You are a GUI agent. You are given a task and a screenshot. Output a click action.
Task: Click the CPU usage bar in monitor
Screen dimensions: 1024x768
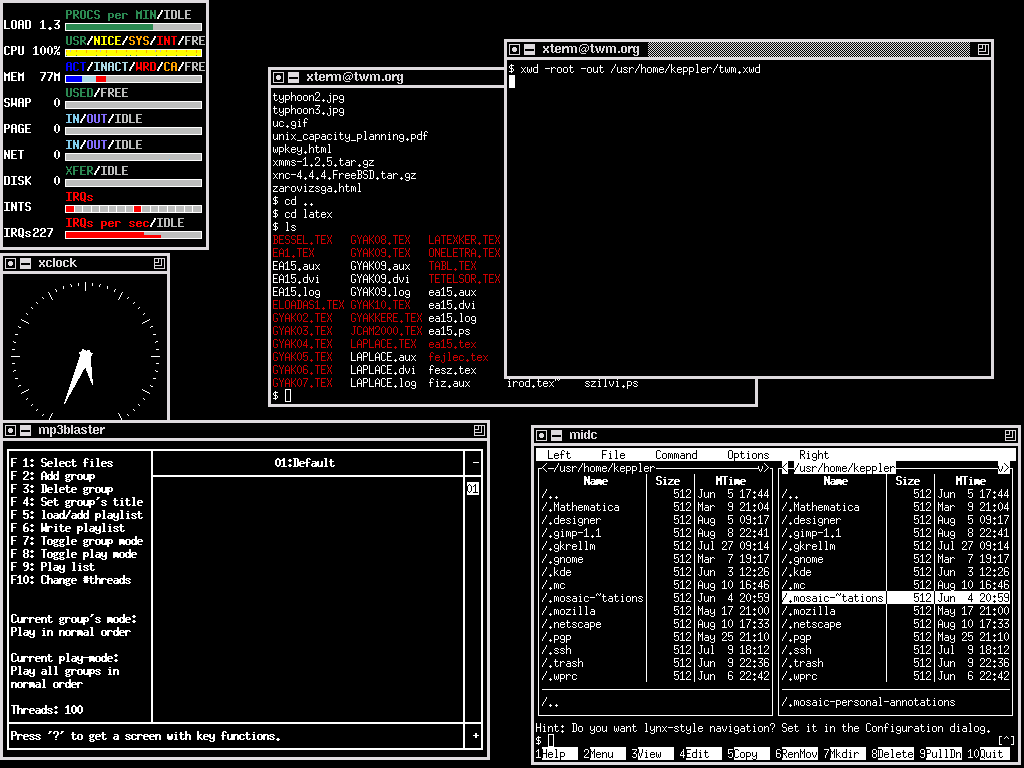pos(133,54)
